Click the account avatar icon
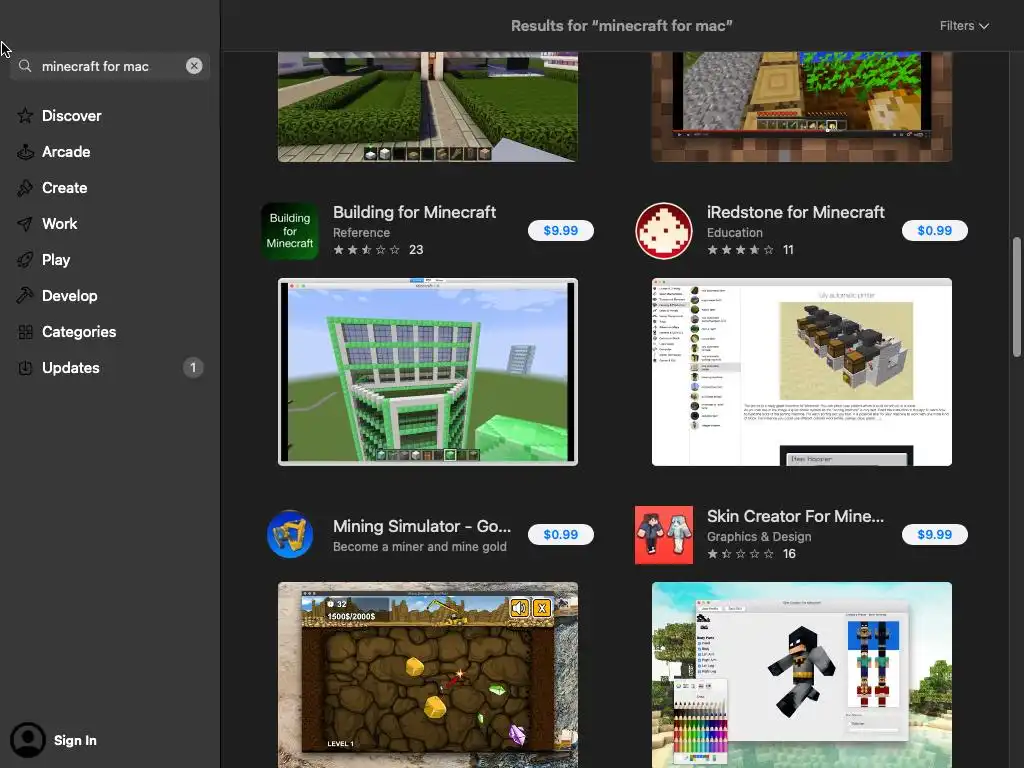Screen dimensions: 1024x768 [x=27, y=740]
